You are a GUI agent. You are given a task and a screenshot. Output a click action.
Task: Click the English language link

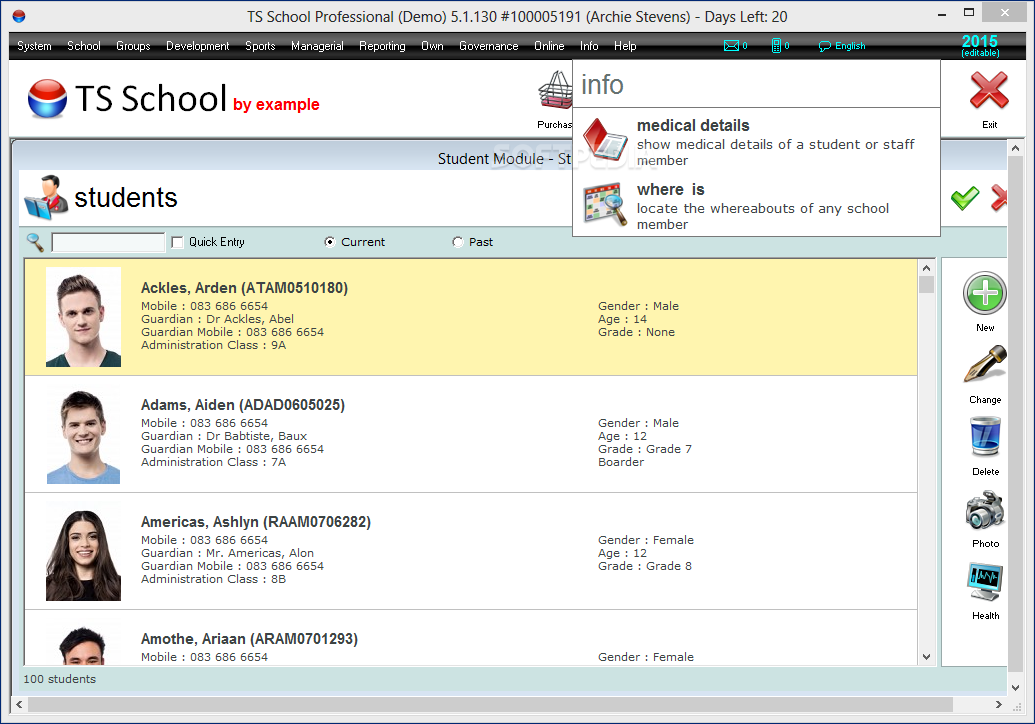(x=850, y=46)
